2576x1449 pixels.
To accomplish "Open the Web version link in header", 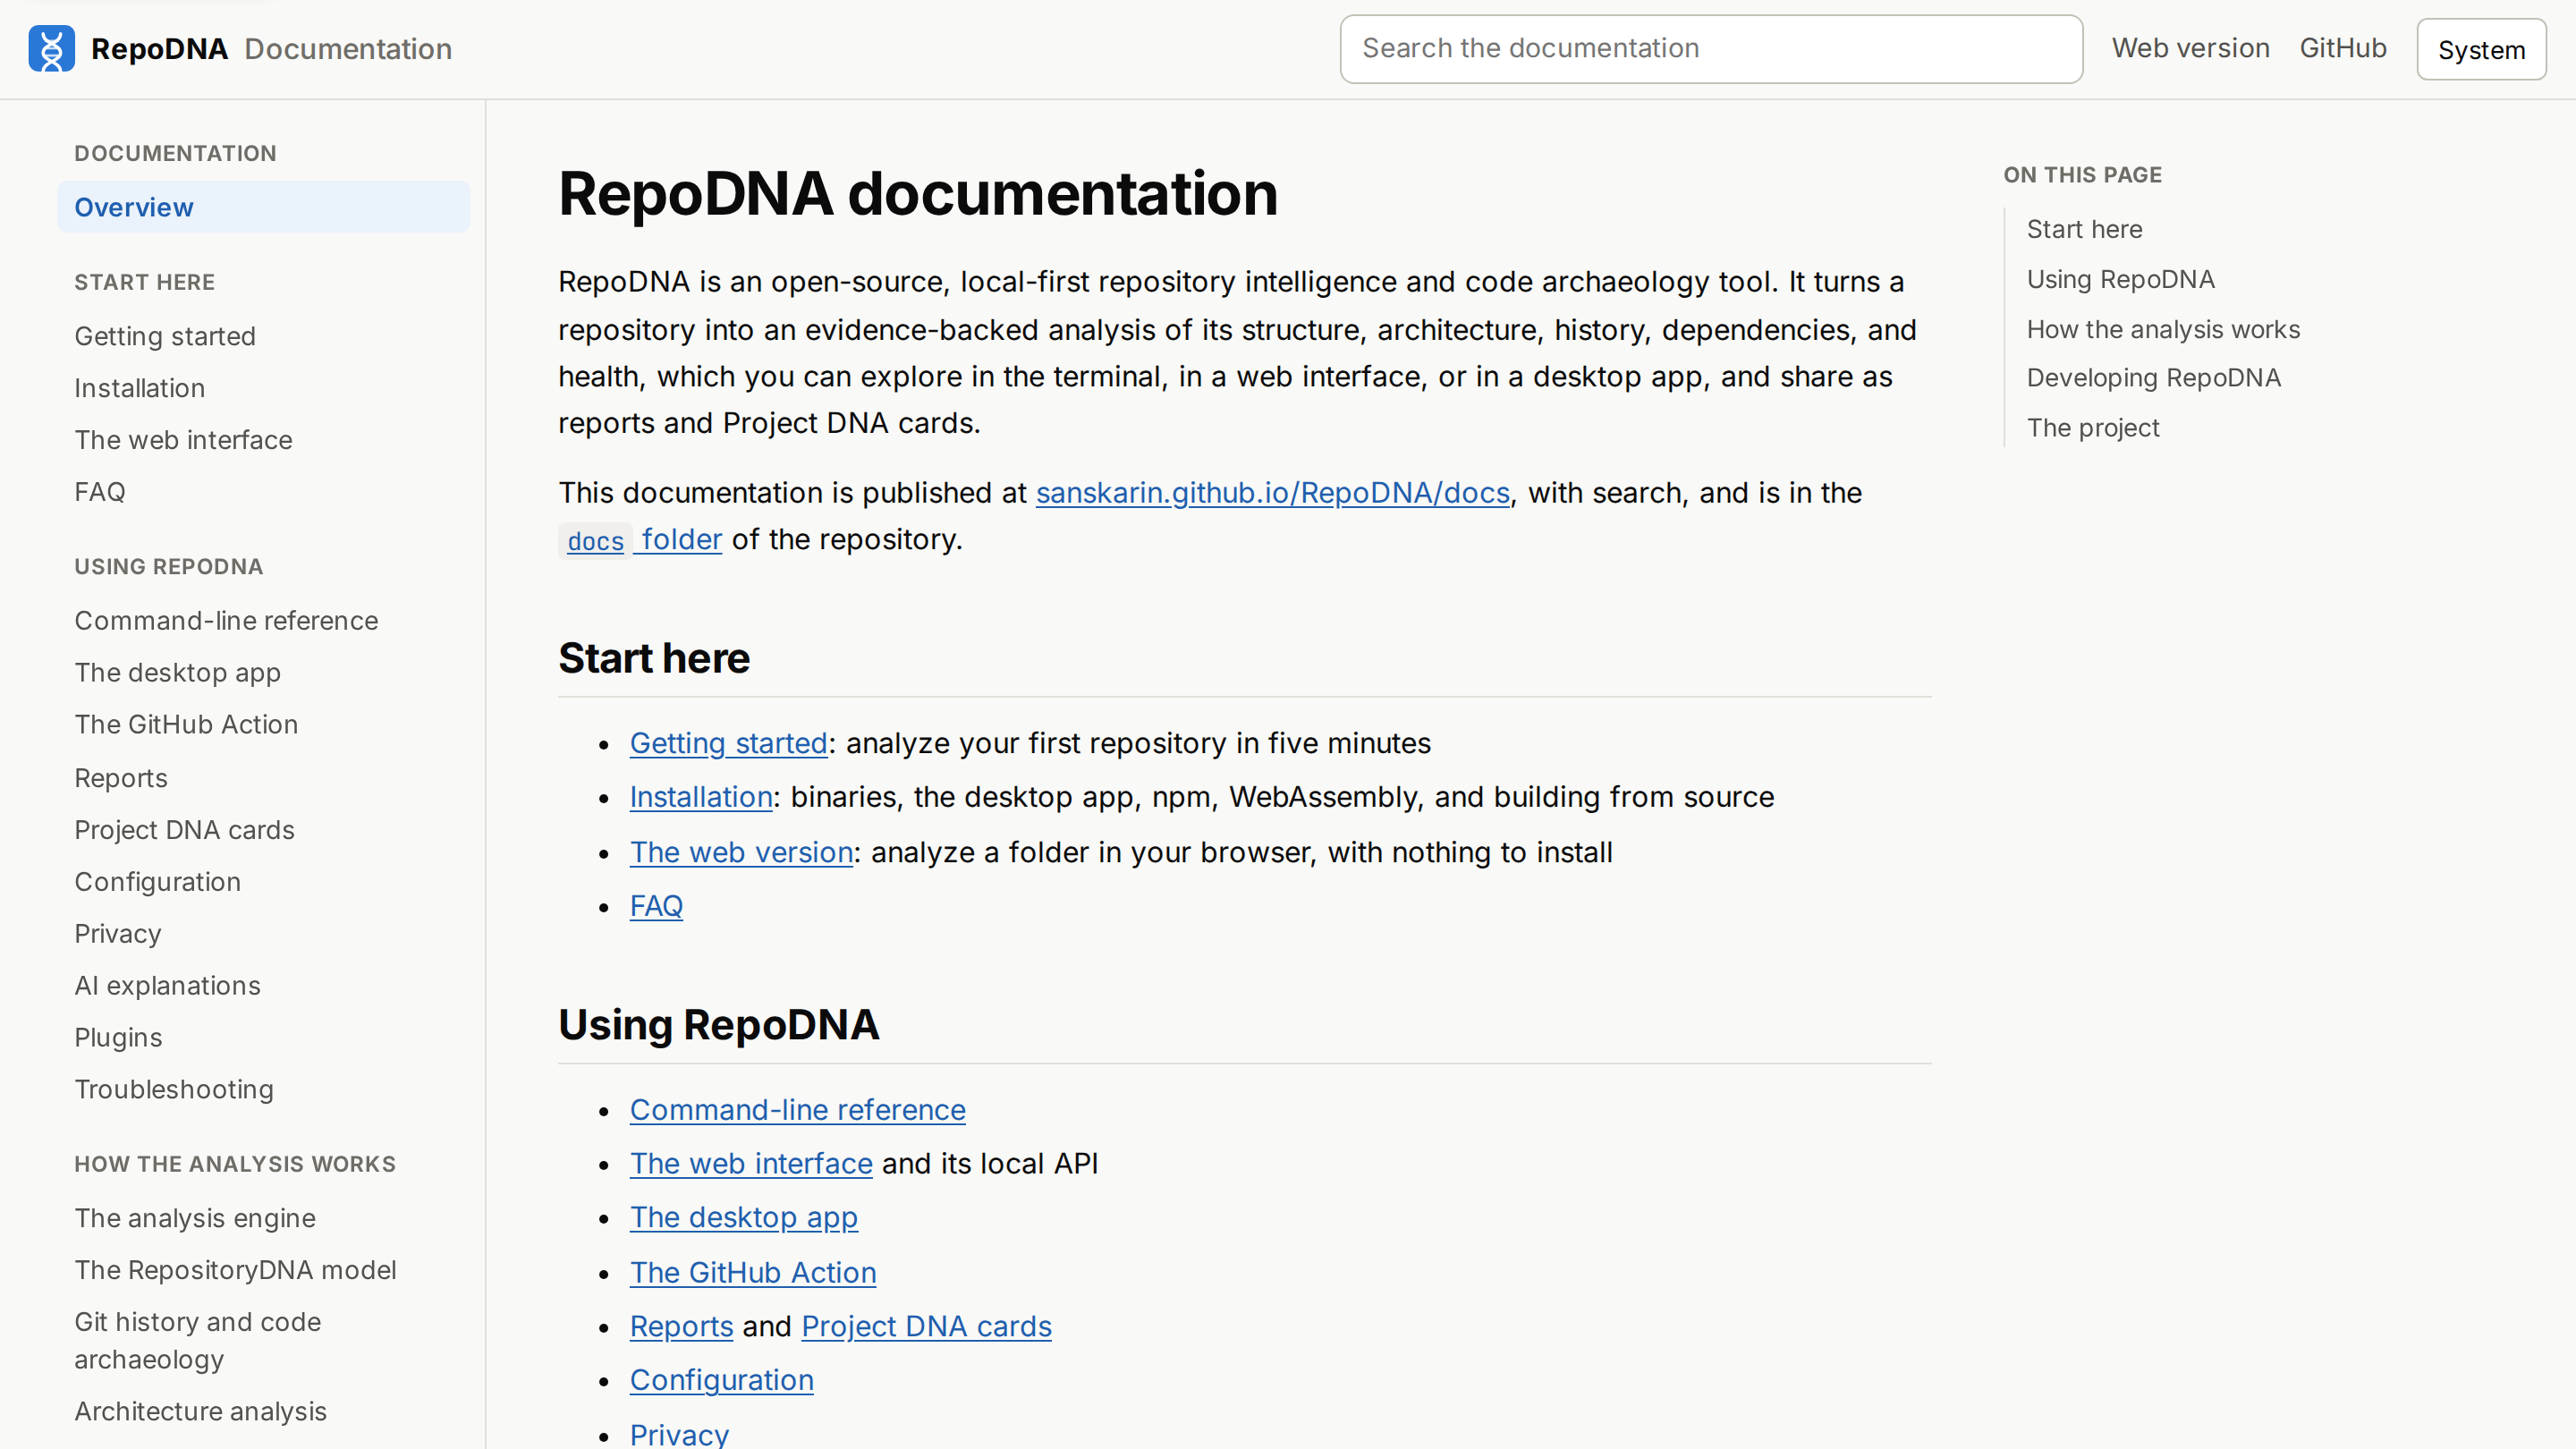I will coord(2190,48).
